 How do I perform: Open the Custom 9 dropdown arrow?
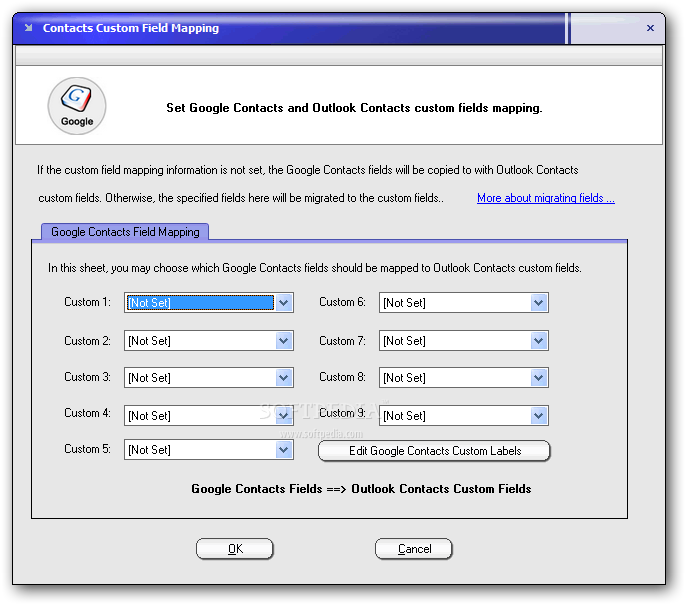point(539,416)
